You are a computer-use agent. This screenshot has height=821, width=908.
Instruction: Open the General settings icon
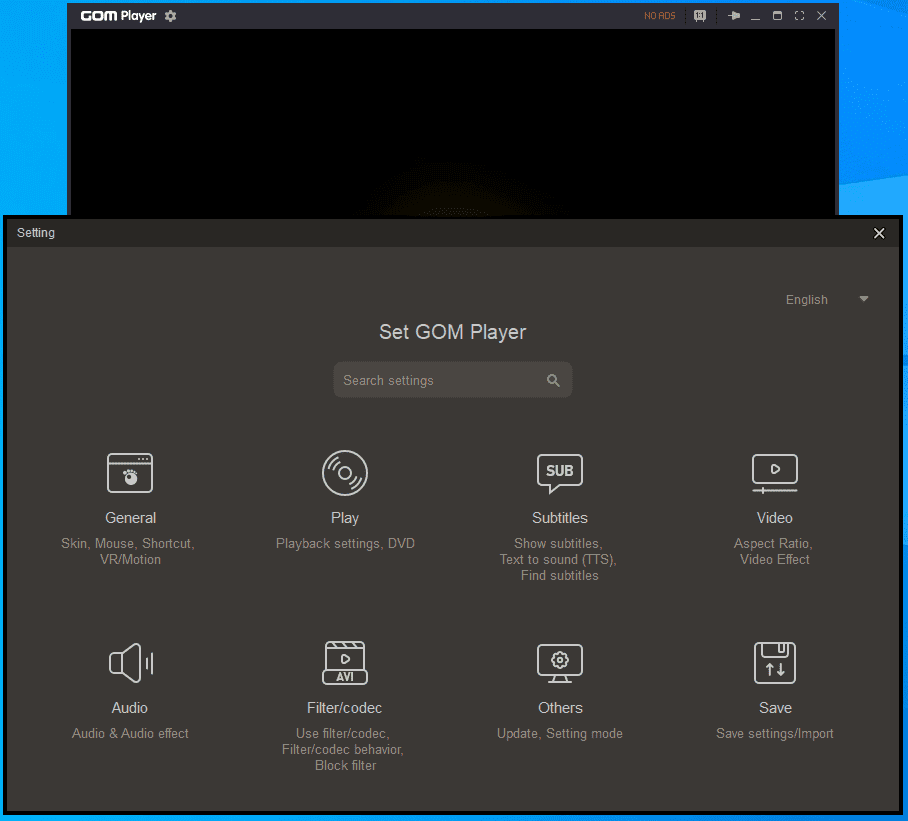(130, 473)
